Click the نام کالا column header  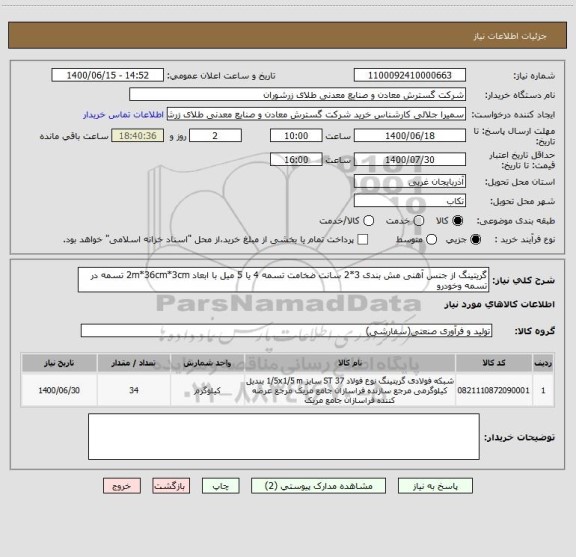click(x=350, y=363)
